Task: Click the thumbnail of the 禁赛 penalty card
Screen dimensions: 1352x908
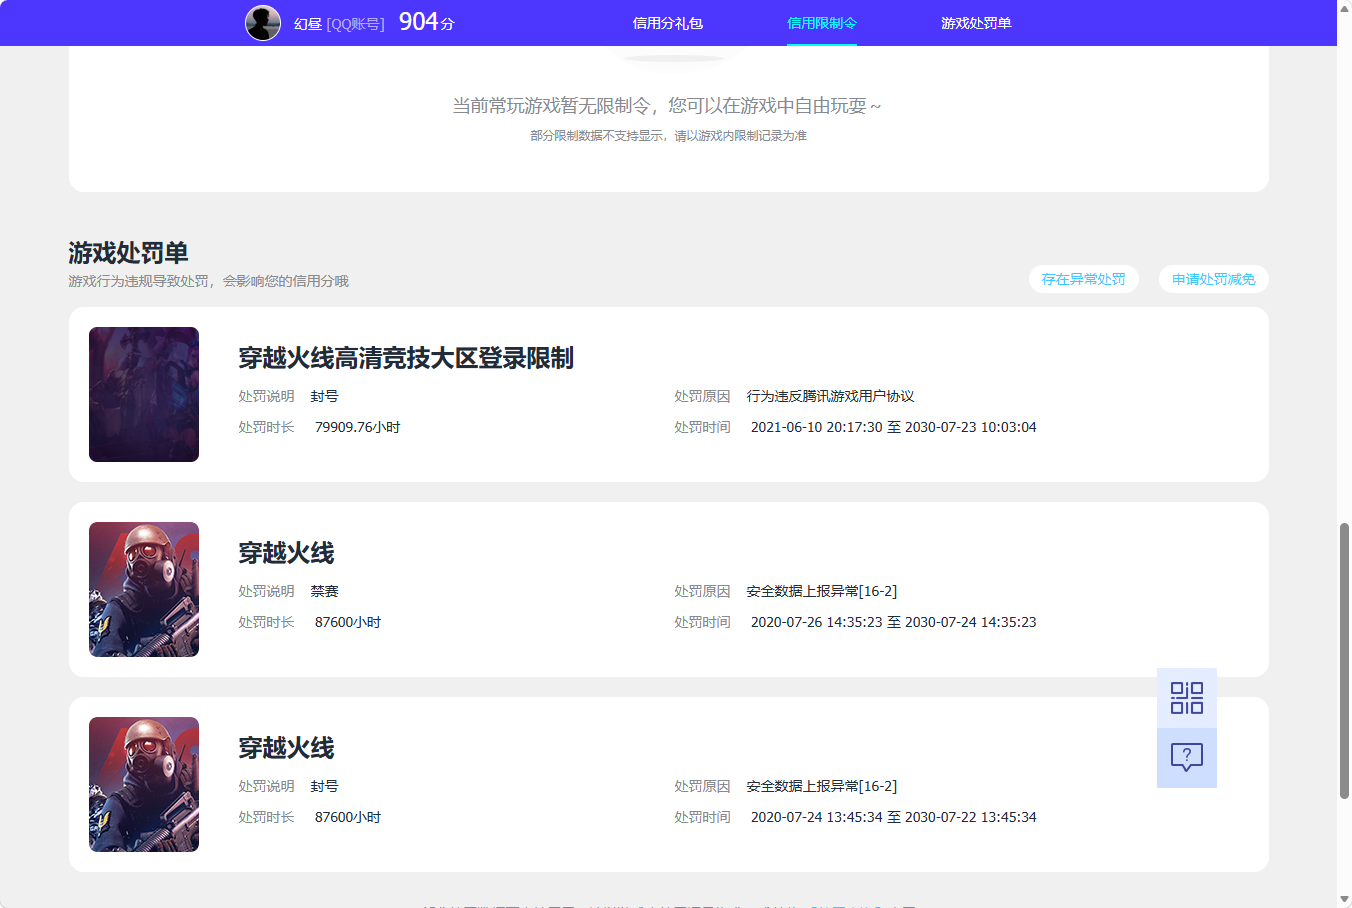Action: pyautogui.click(x=144, y=589)
